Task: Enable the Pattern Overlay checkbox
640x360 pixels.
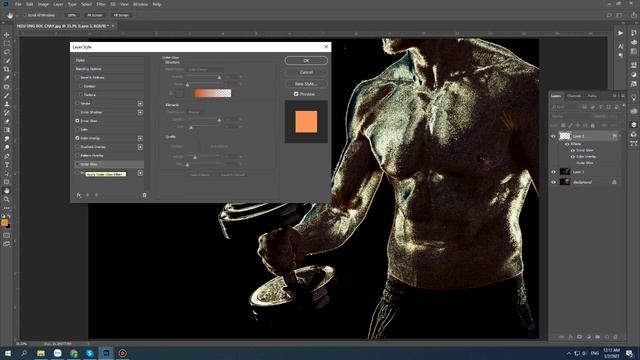Action: pyautogui.click(x=77, y=156)
